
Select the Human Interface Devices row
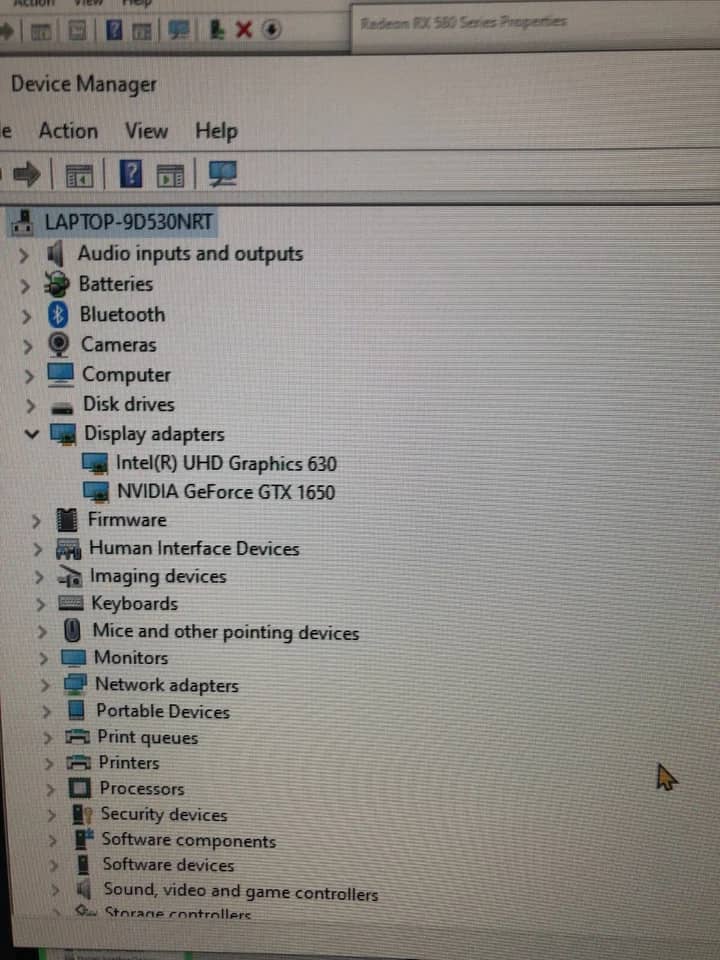click(x=194, y=548)
